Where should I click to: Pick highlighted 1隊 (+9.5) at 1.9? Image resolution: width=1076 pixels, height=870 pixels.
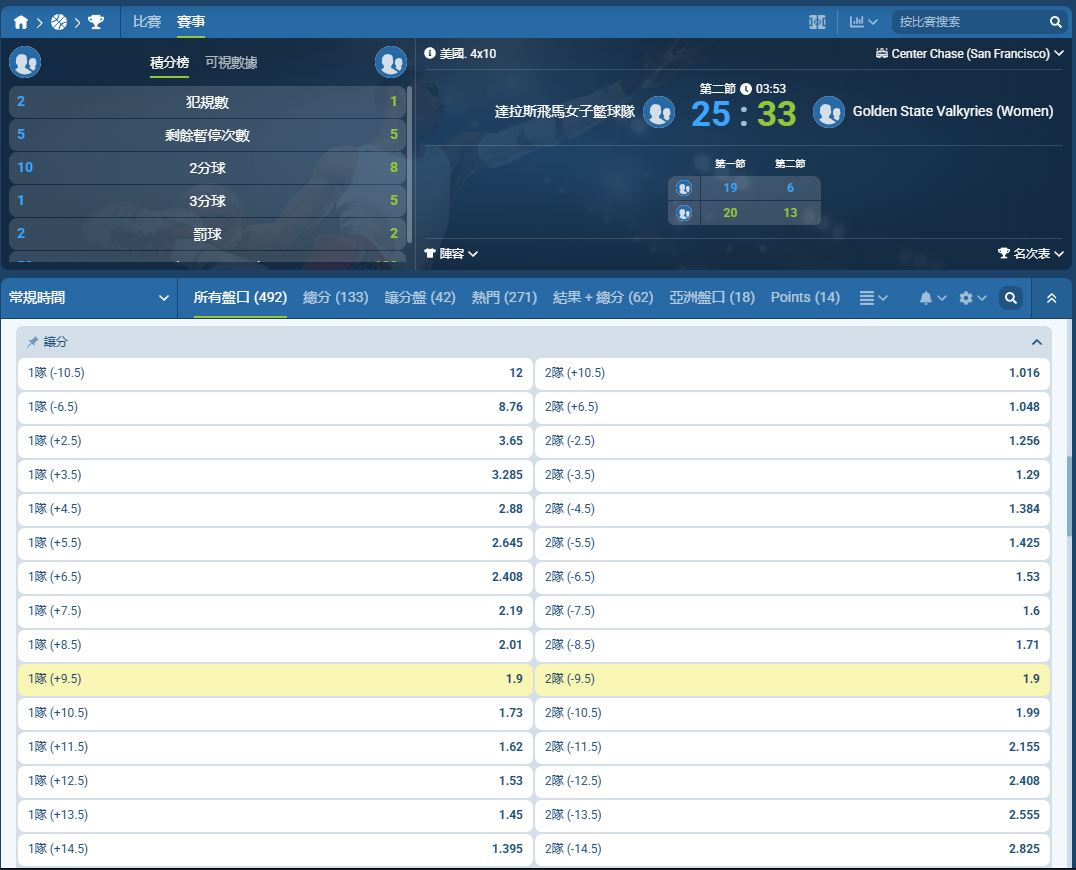pos(275,679)
